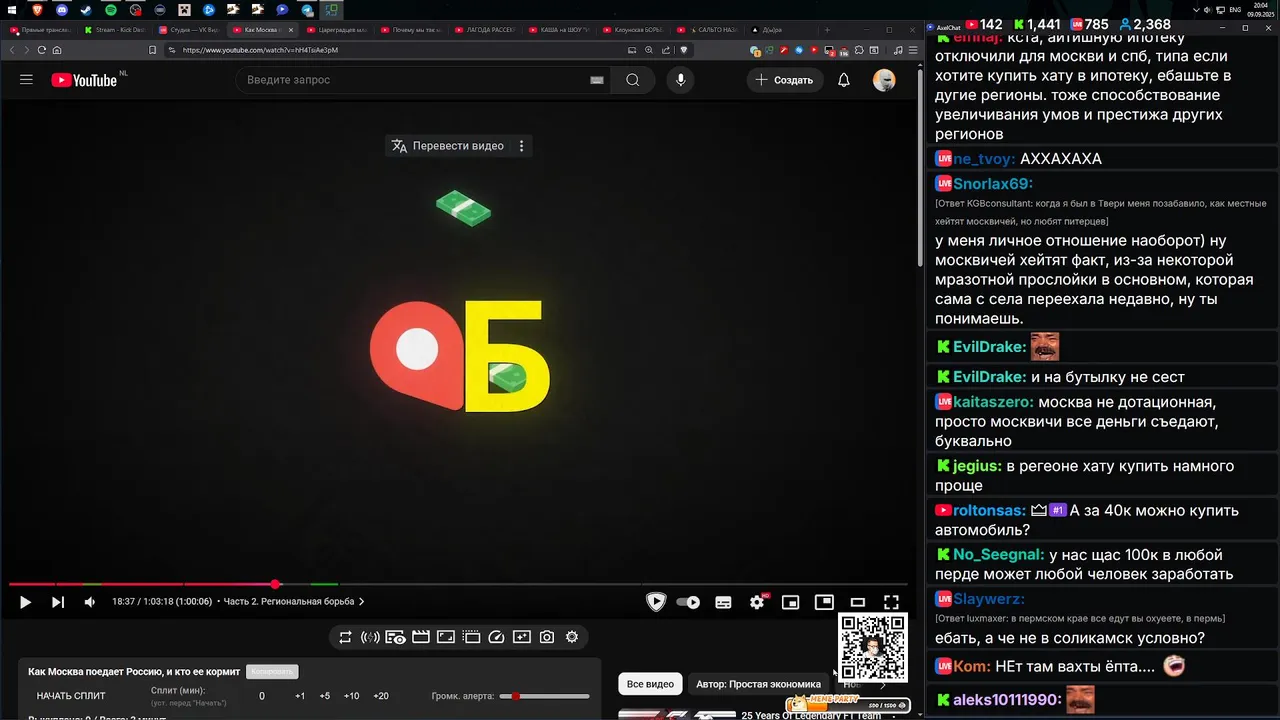
Task: Enter fullscreen video mode
Action: coord(891,602)
